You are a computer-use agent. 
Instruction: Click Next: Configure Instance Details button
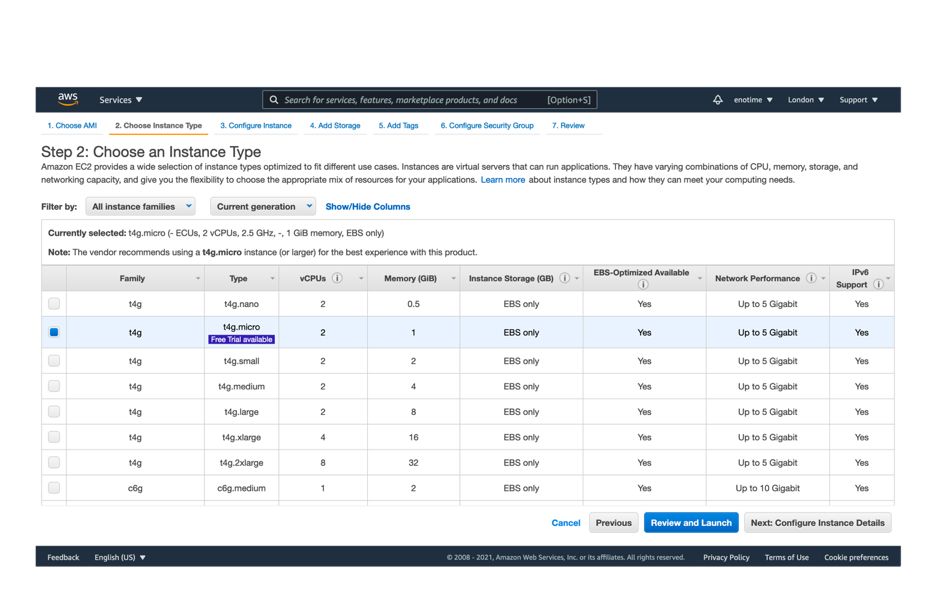coord(818,523)
